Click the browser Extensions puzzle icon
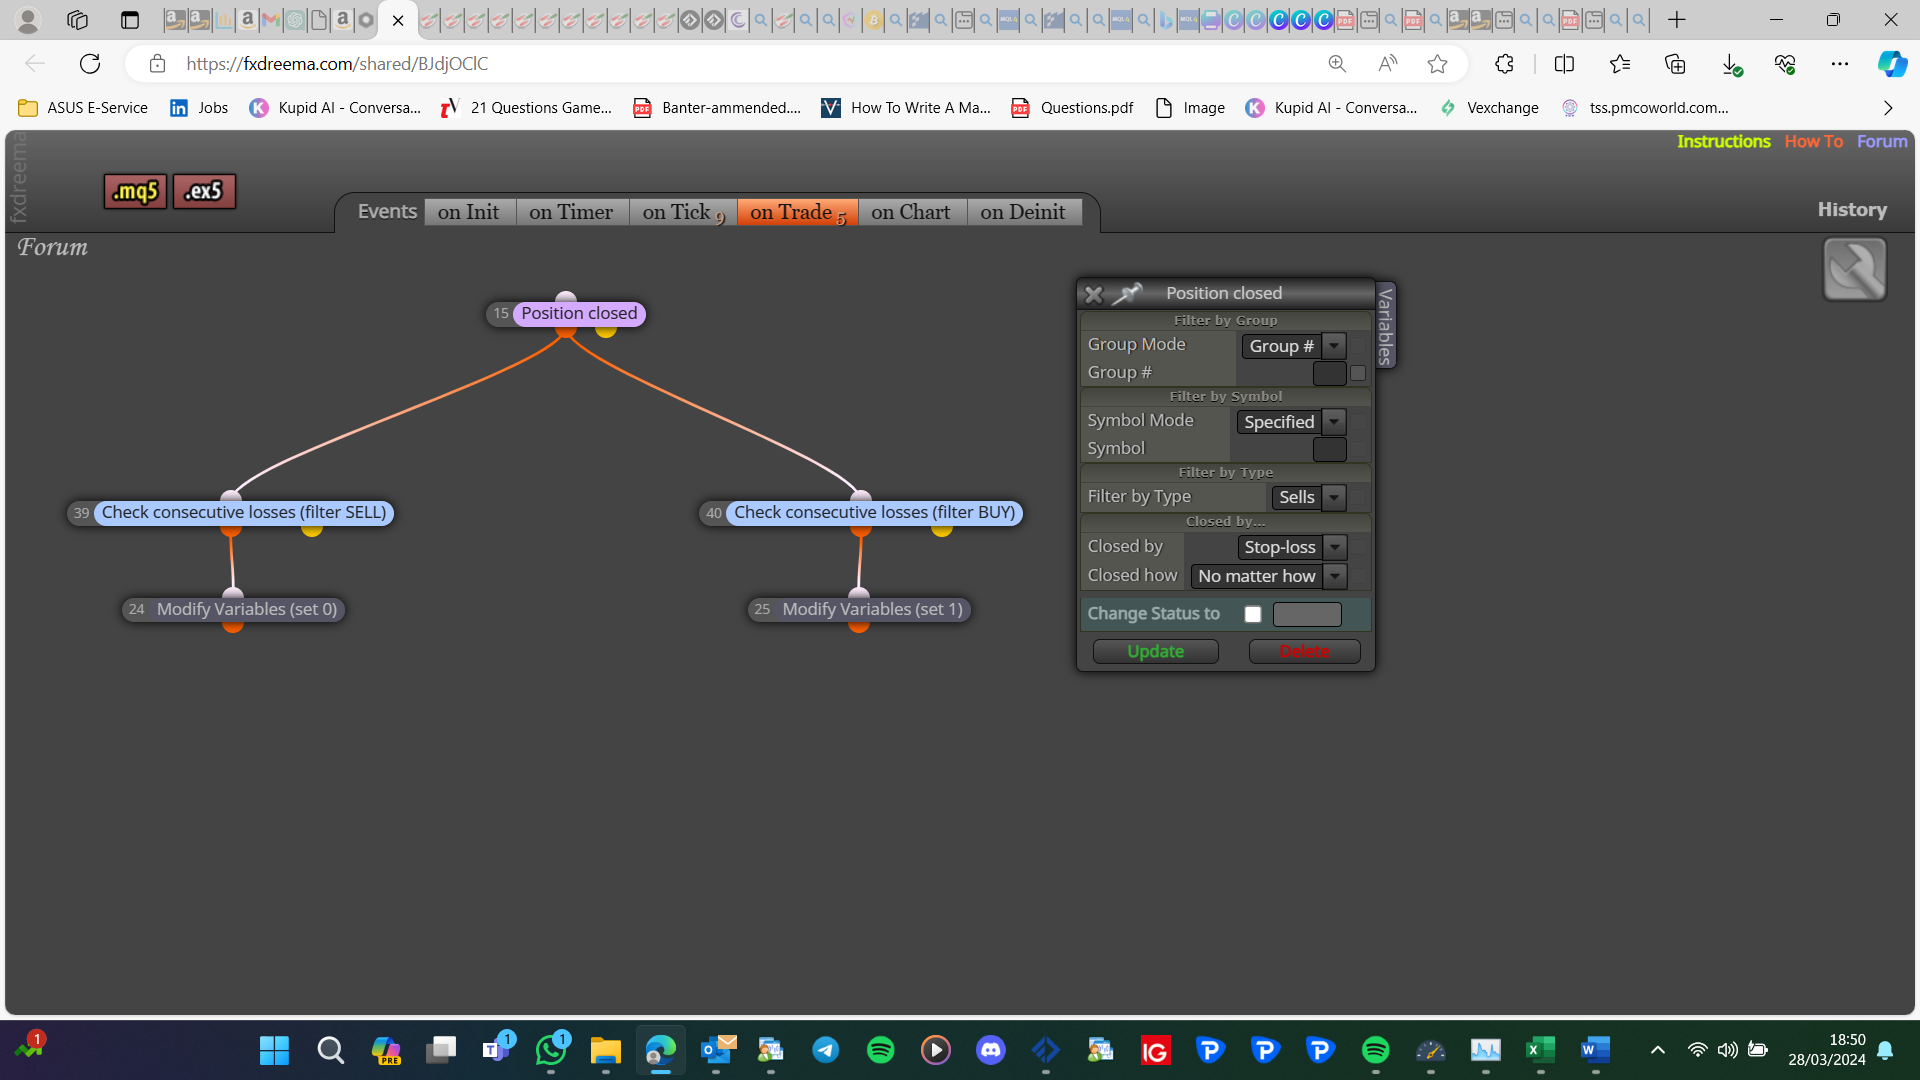 click(x=1504, y=64)
